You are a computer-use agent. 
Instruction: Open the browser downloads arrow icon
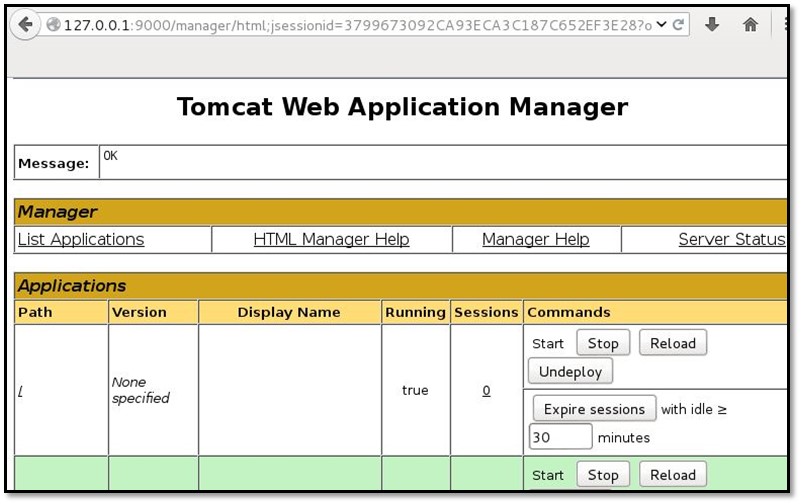click(x=712, y=25)
